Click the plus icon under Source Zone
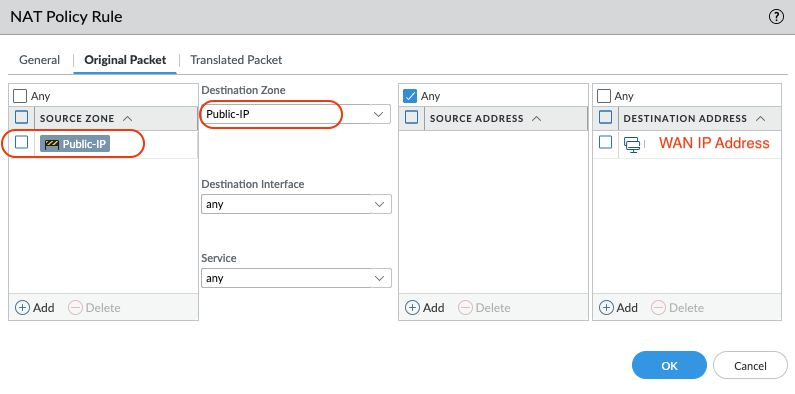The image size is (795, 394). tap(22, 307)
